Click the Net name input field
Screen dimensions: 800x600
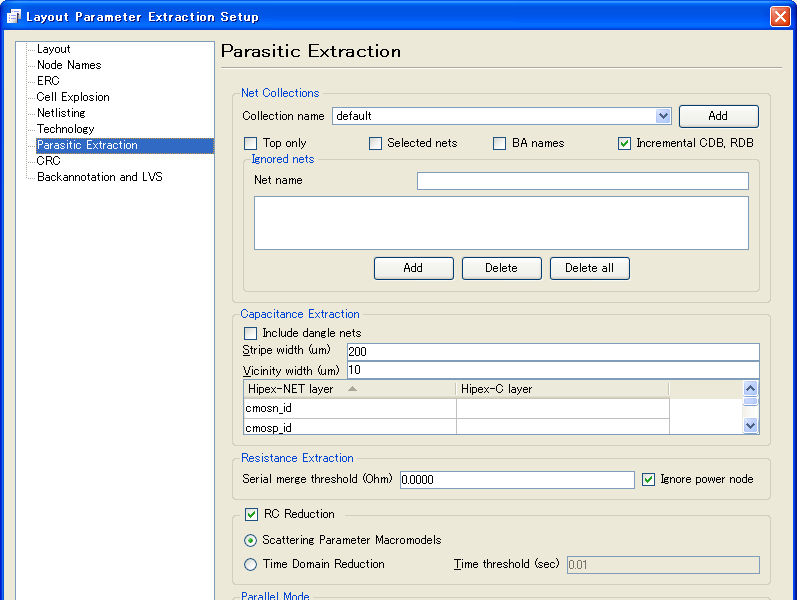click(582, 181)
